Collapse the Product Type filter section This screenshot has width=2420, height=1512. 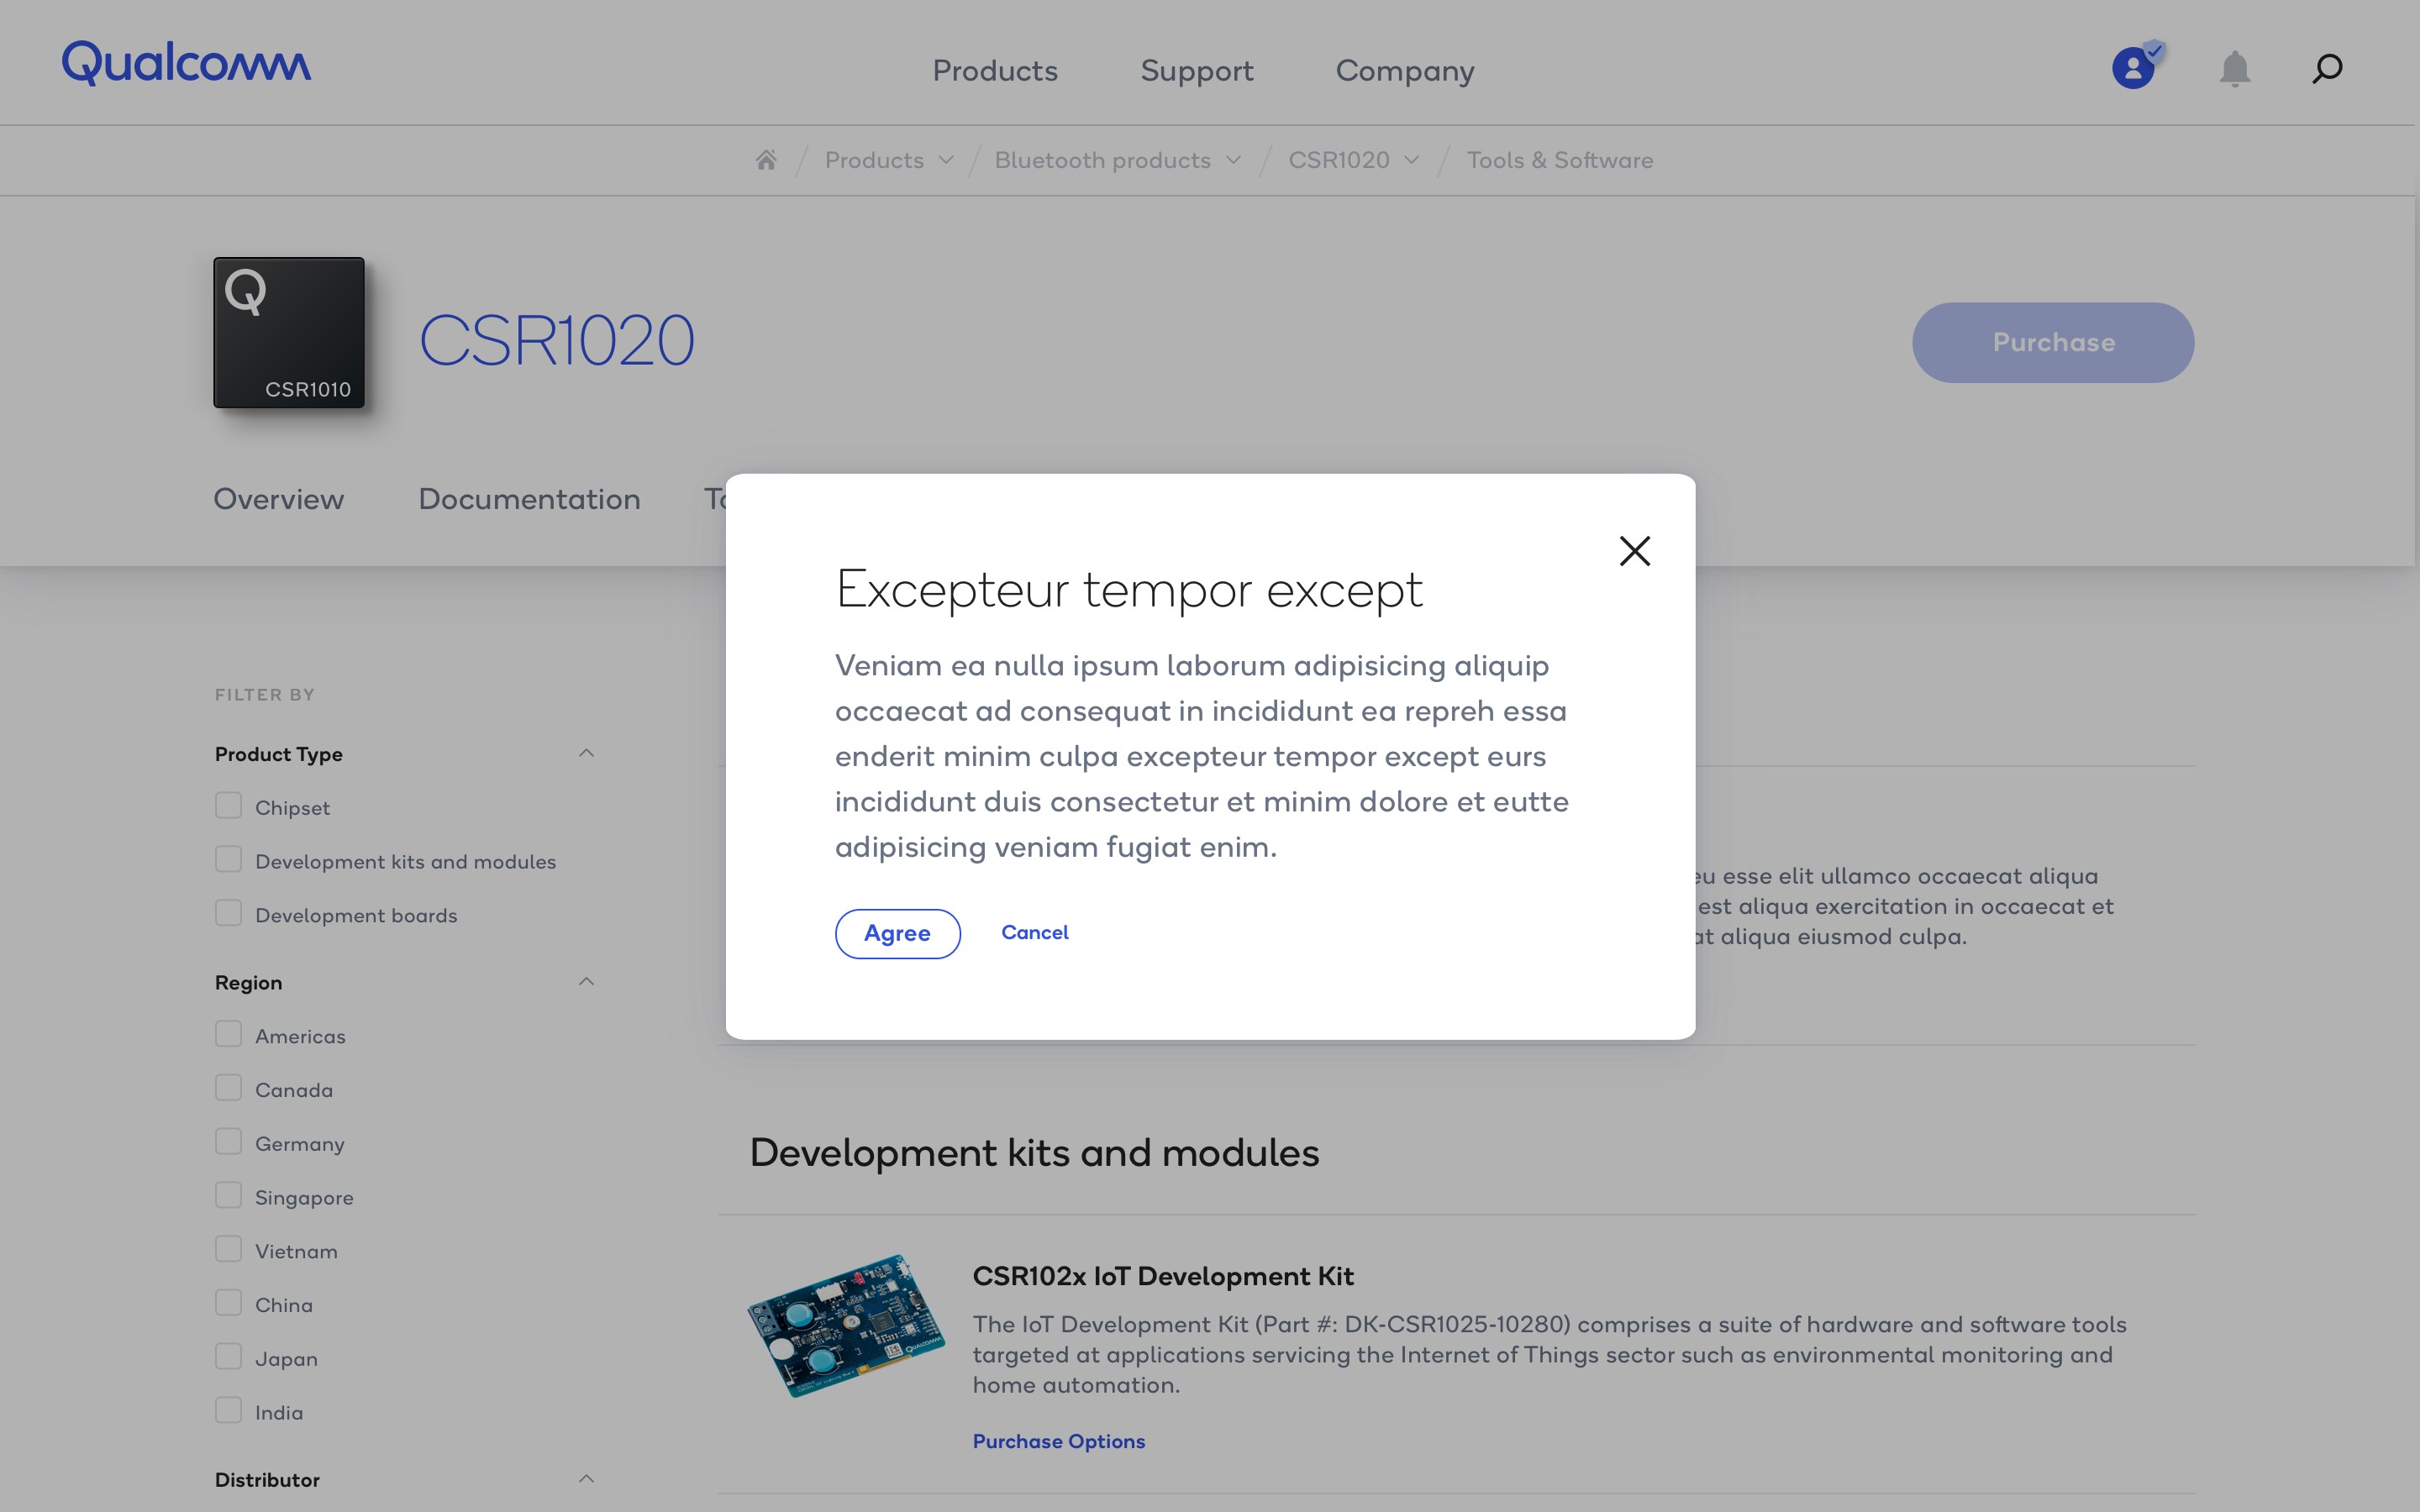tap(587, 753)
